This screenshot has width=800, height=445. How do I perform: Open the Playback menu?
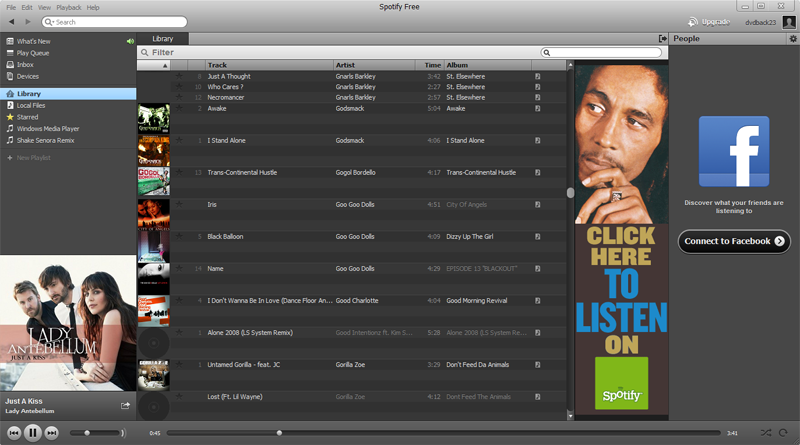68,8
